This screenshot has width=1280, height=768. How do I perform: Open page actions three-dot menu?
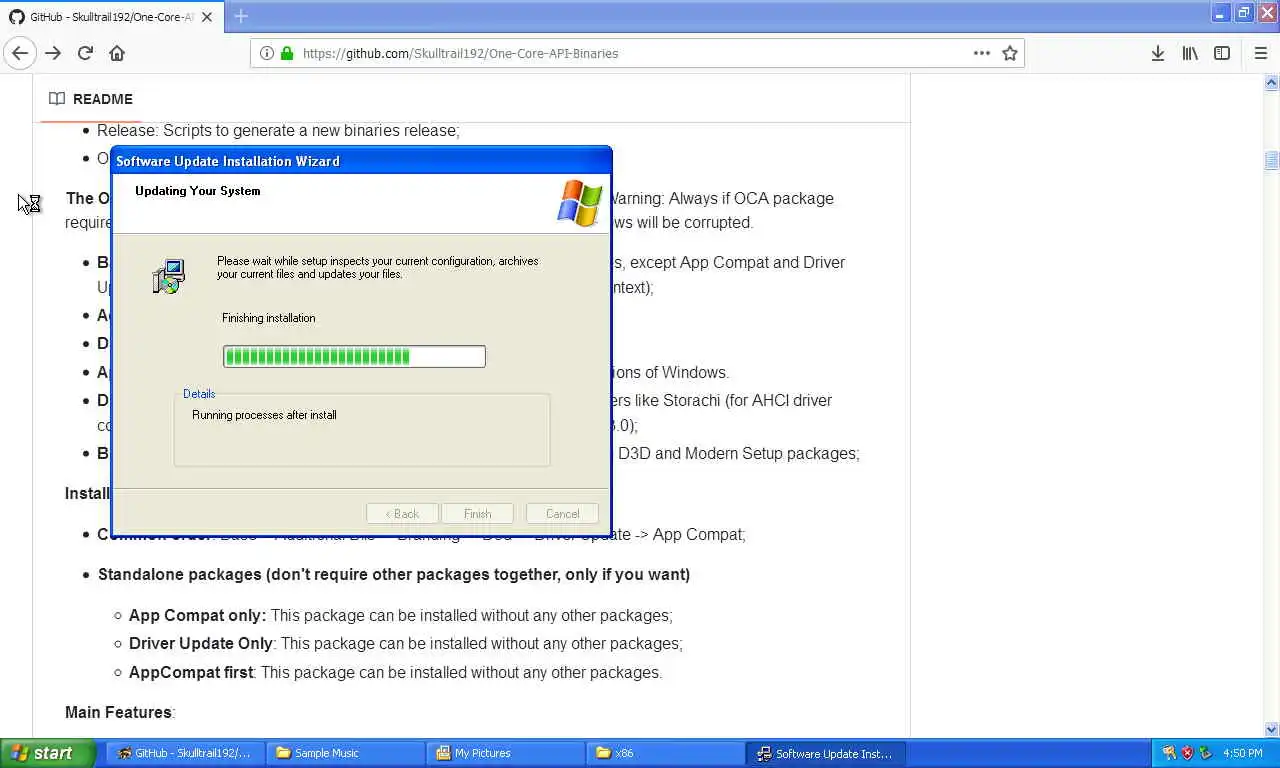(x=982, y=53)
